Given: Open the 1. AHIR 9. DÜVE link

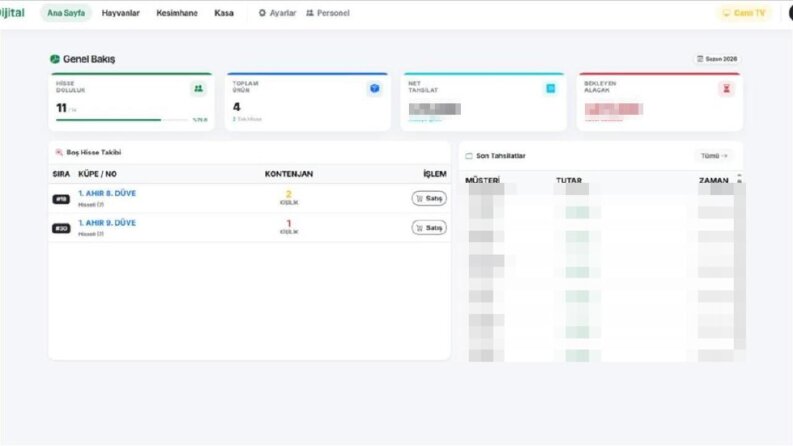Looking at the screenshot, I should (107, 222).
